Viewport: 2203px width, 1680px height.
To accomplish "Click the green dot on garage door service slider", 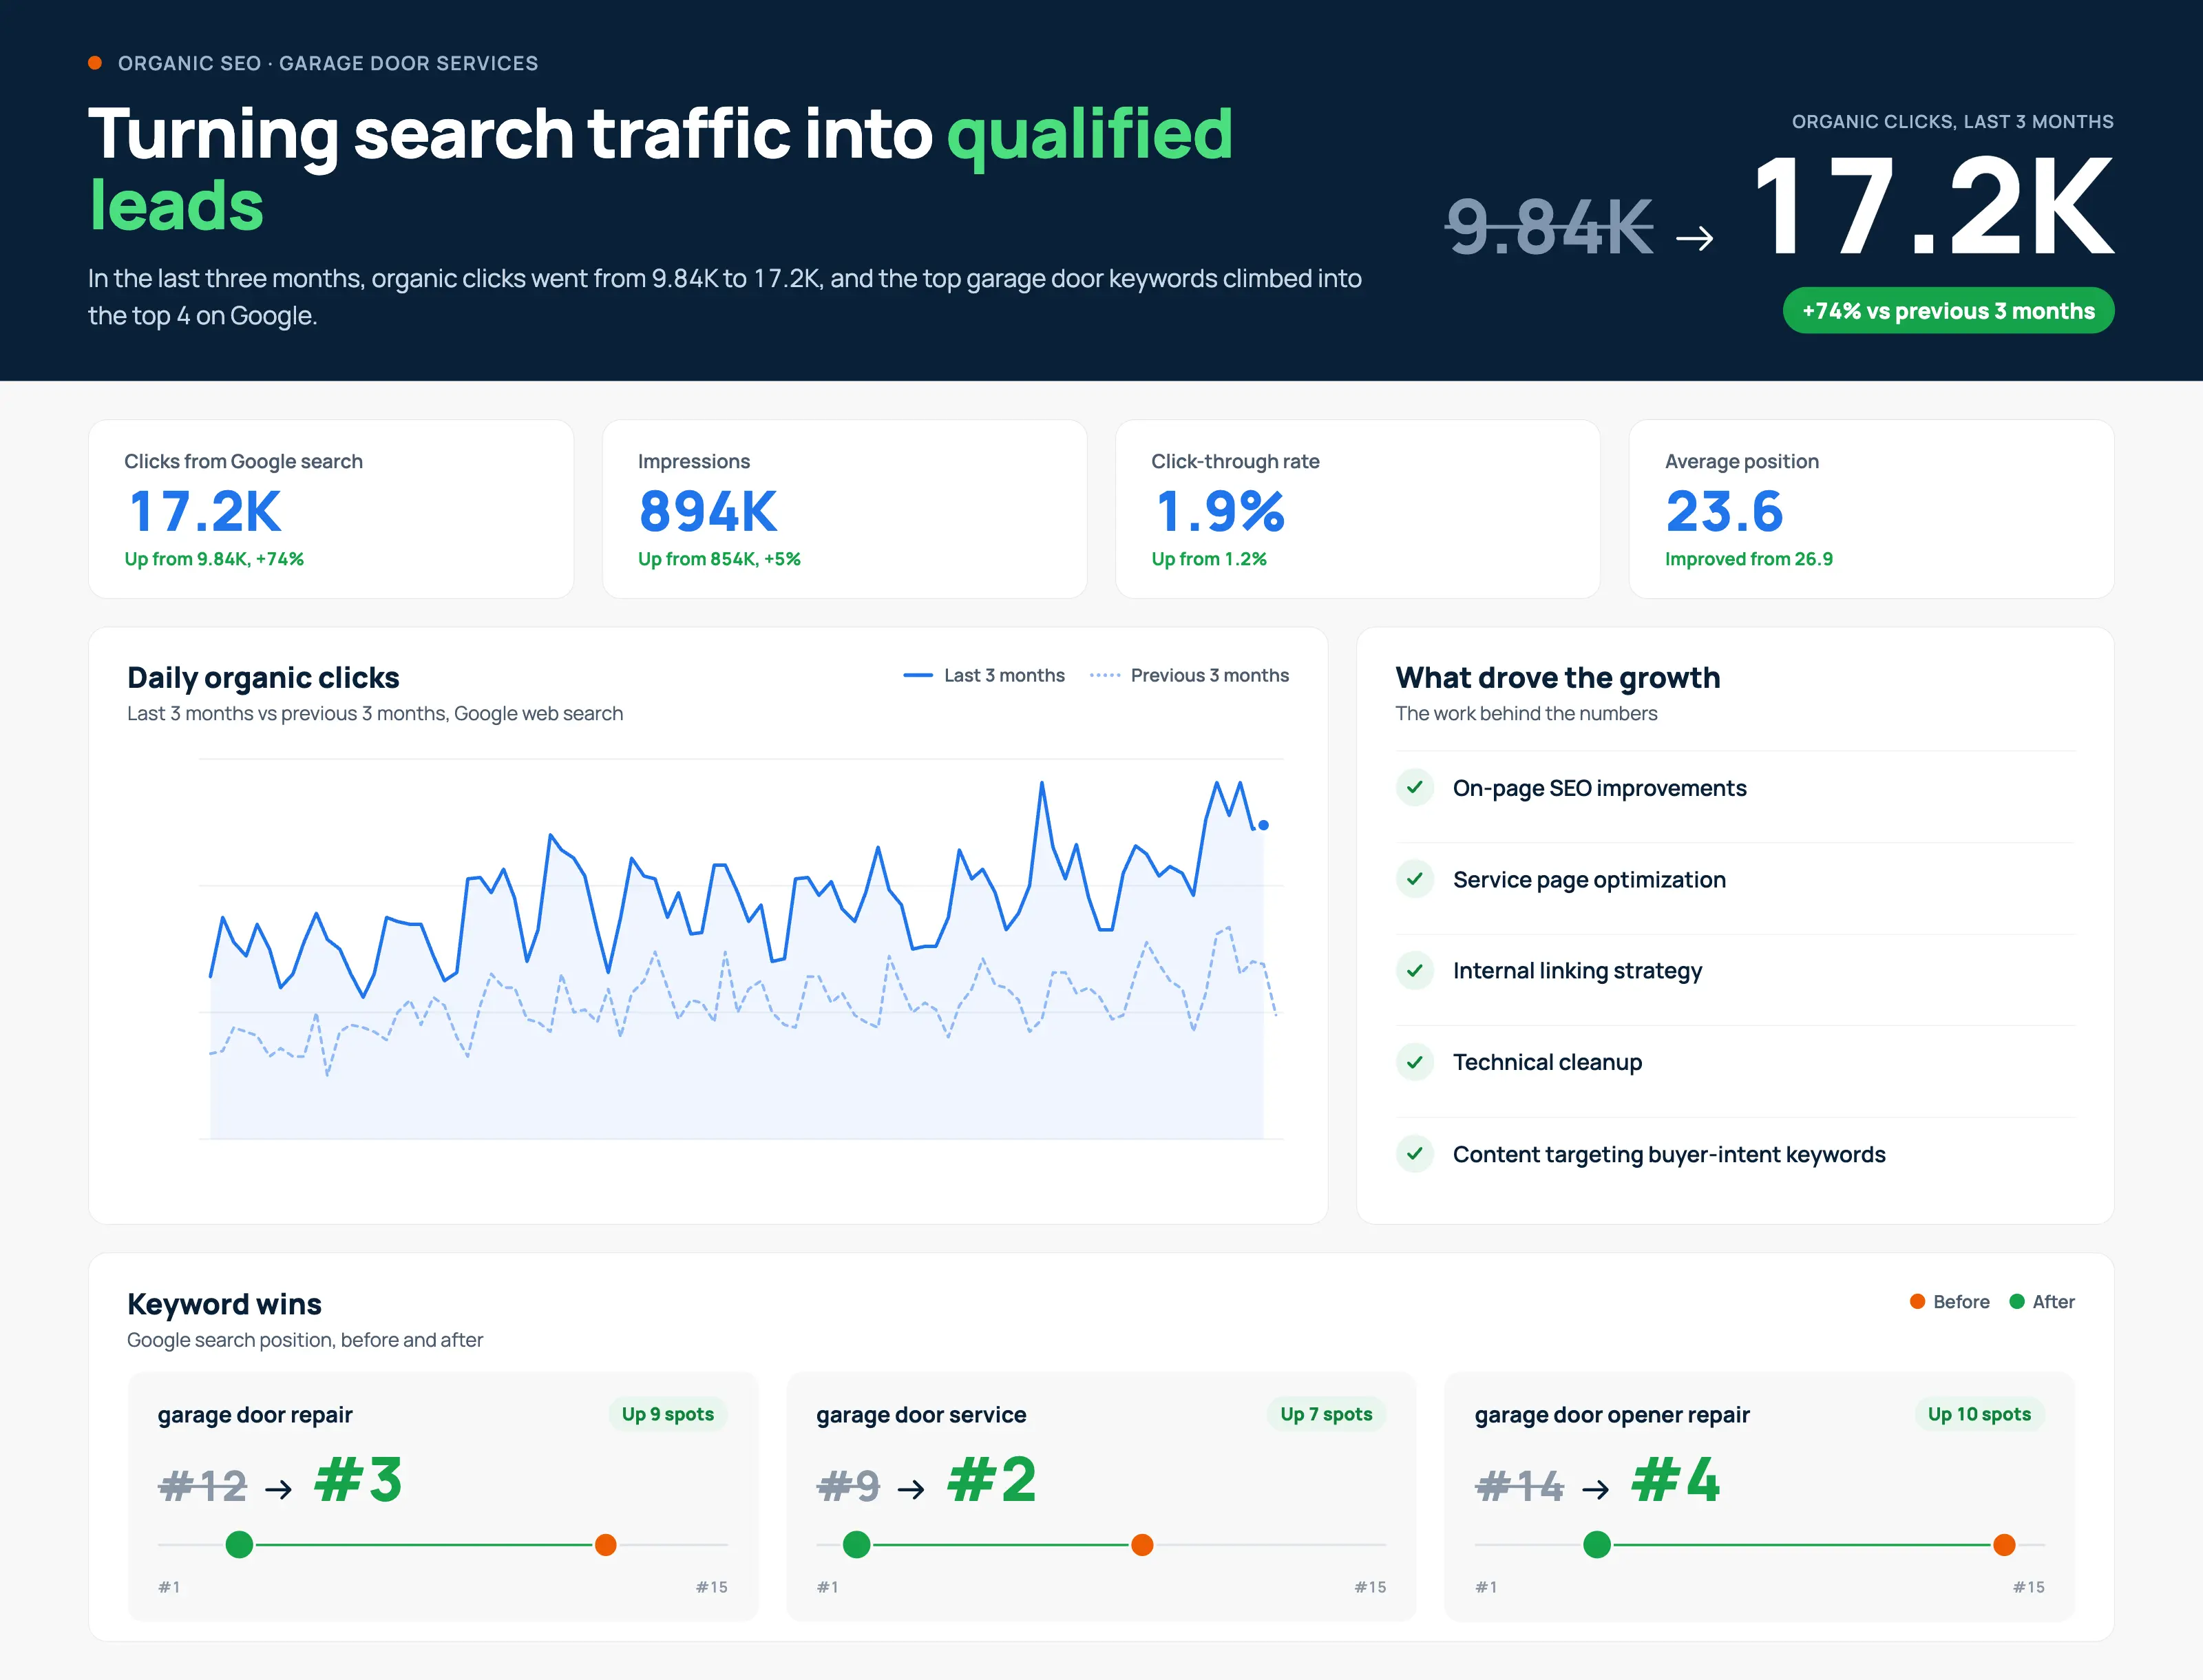I will coord(856,1544).
